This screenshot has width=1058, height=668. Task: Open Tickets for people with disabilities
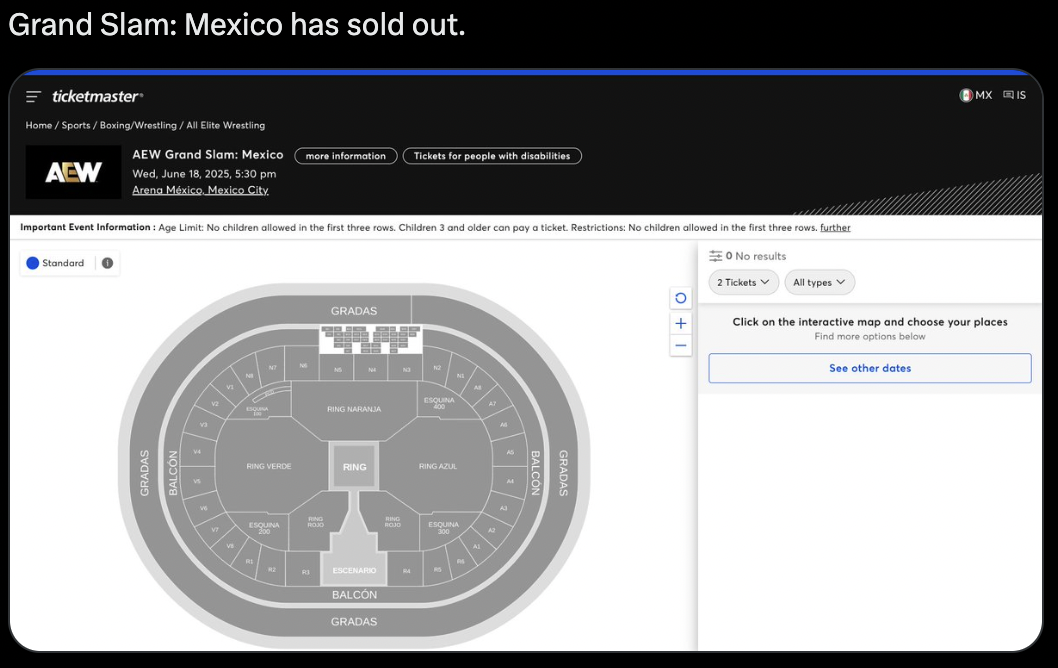[x=492, y=156]
